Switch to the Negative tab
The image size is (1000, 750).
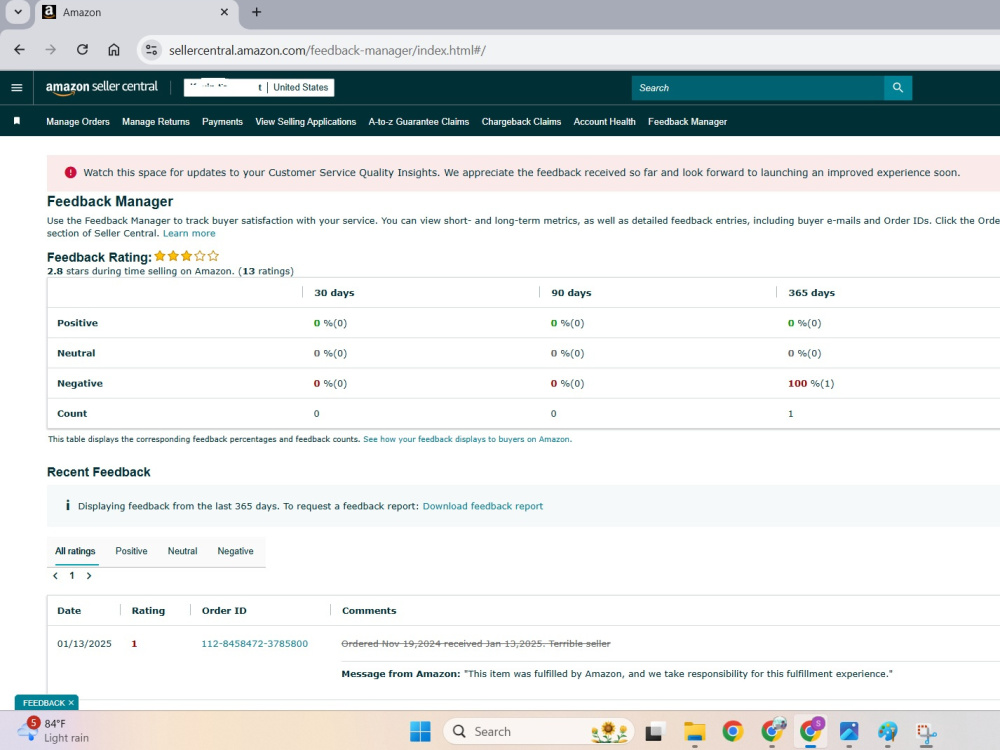(x=235, y=551)
